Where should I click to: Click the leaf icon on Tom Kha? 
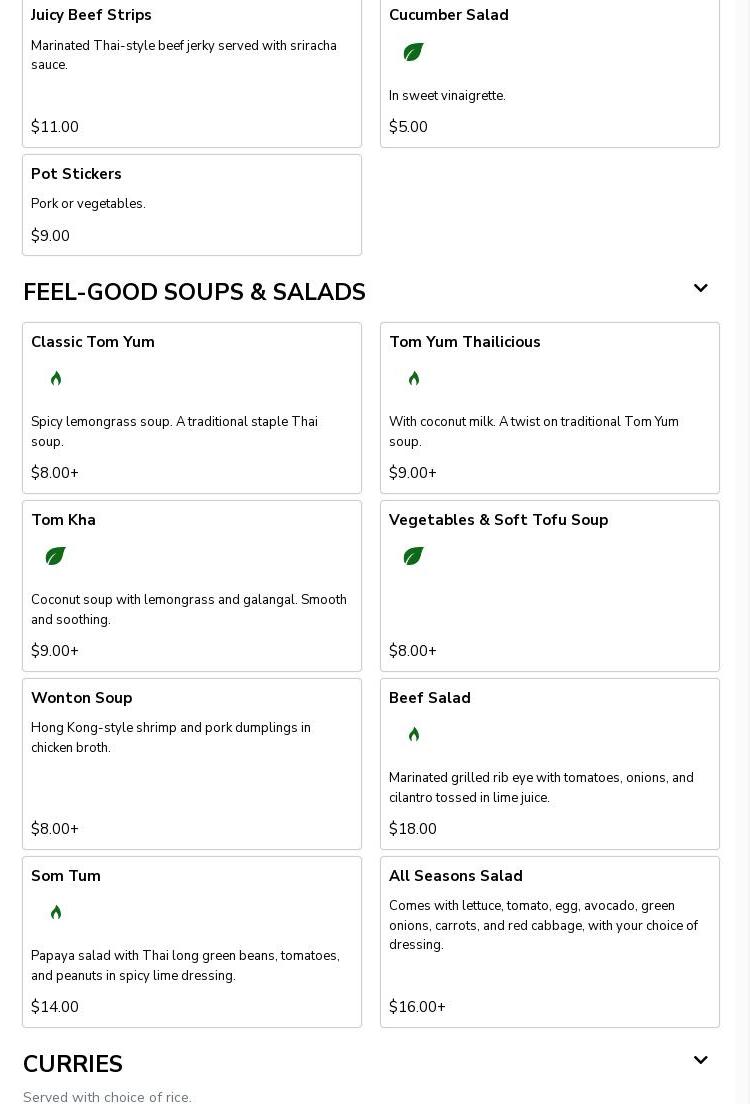point(56,556)
